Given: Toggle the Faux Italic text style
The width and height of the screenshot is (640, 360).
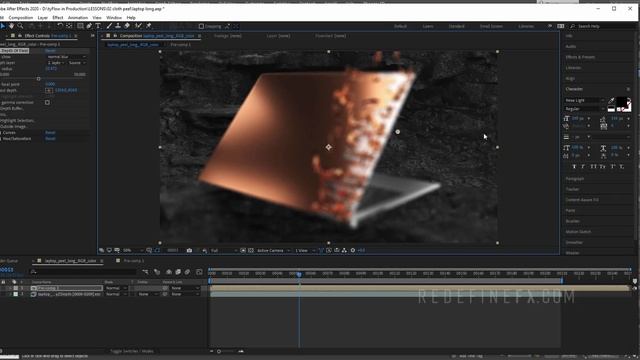Looking at the screenshot, I should [583, 167].
